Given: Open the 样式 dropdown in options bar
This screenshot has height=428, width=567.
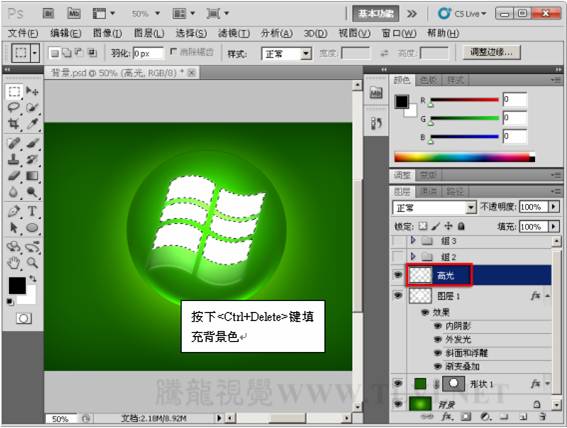Looking at the screenshot, I should 286,54.
